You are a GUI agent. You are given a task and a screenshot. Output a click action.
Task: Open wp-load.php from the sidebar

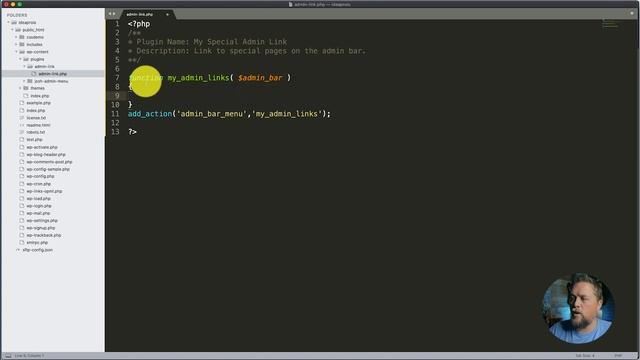pos(38,198)
